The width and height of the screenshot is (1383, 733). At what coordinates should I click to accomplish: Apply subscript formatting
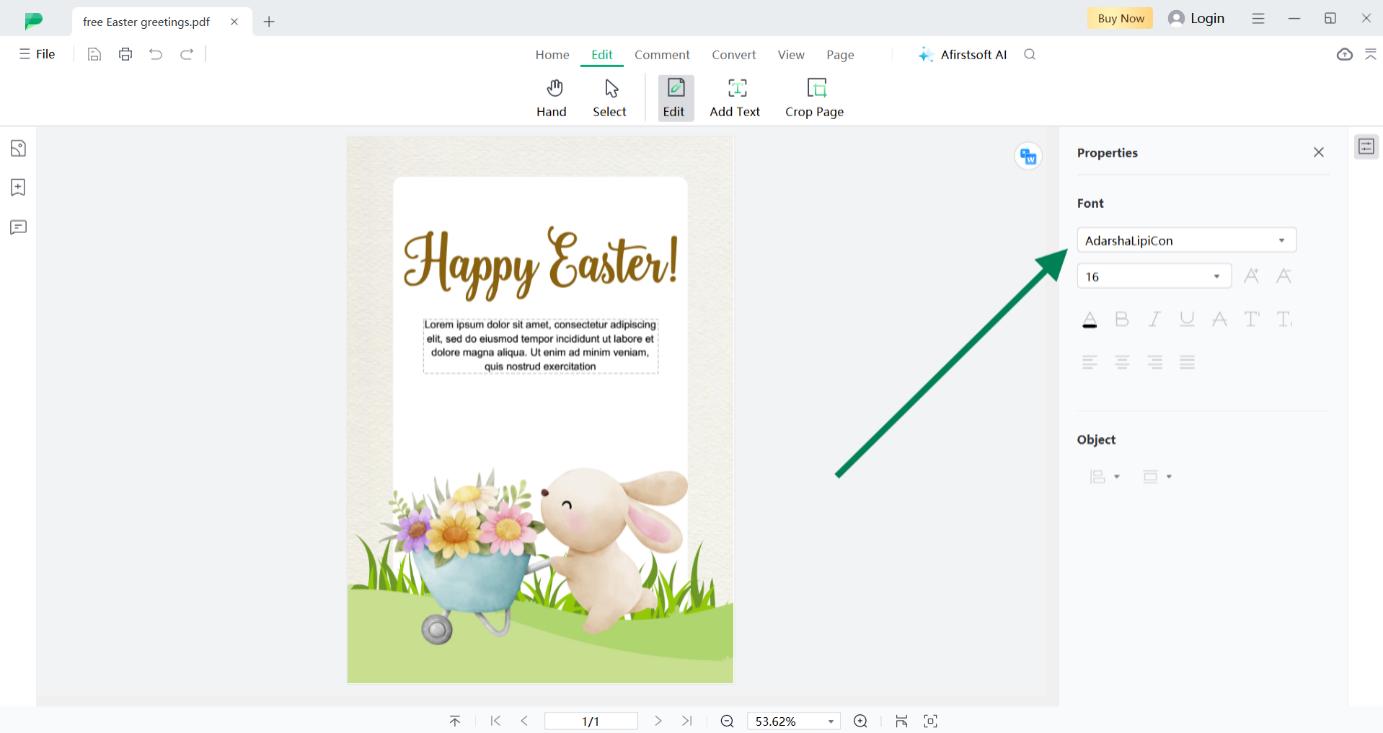pyautogui.click(x=1284, y=319)
